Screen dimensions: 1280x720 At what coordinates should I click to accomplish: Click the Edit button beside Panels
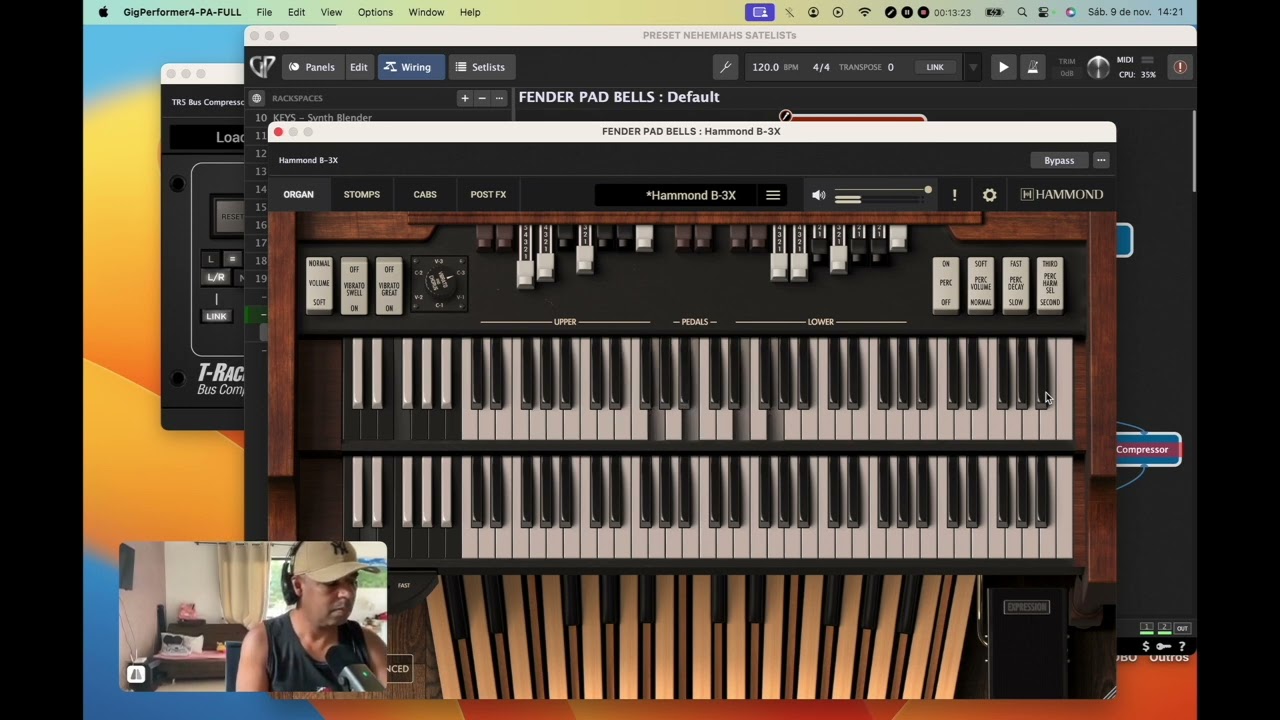(359, 67)
